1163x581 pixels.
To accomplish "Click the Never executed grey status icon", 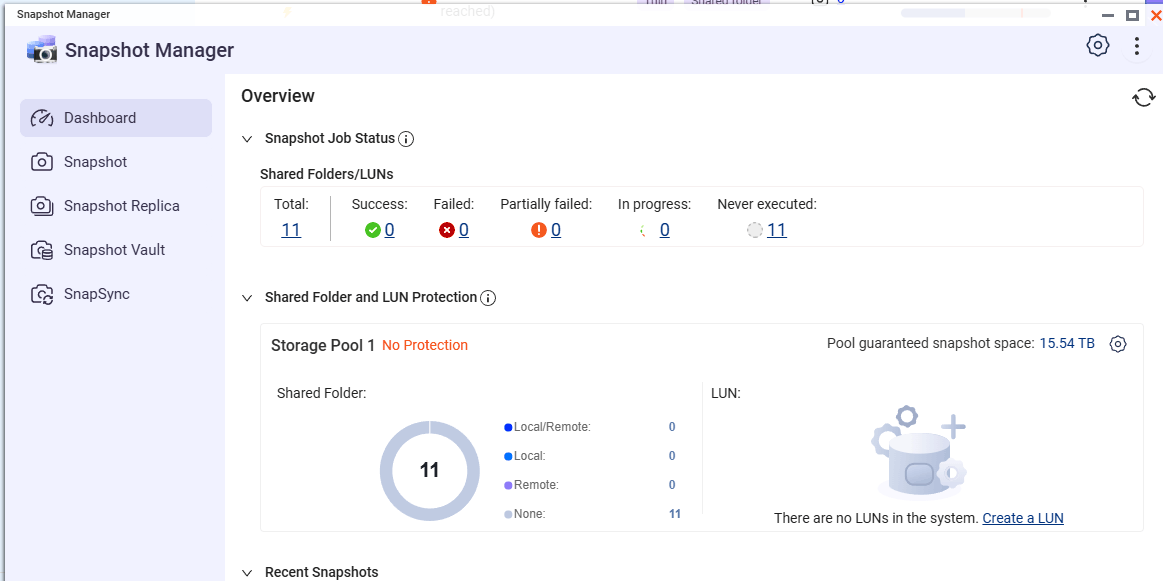I will (755, 231).
